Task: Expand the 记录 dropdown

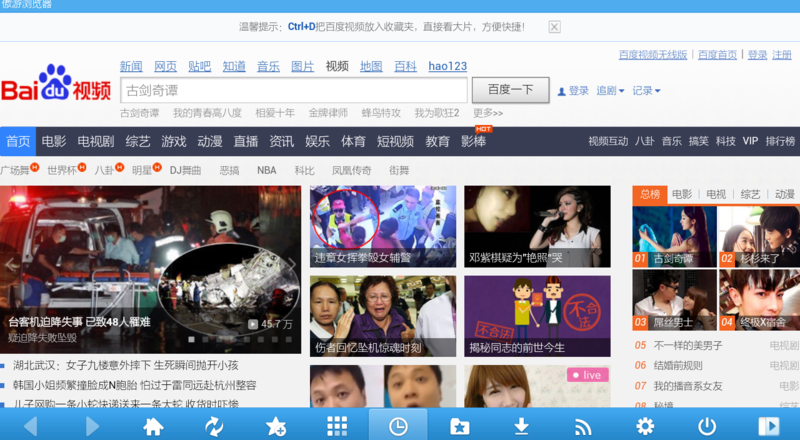Action: pos(646,91)
